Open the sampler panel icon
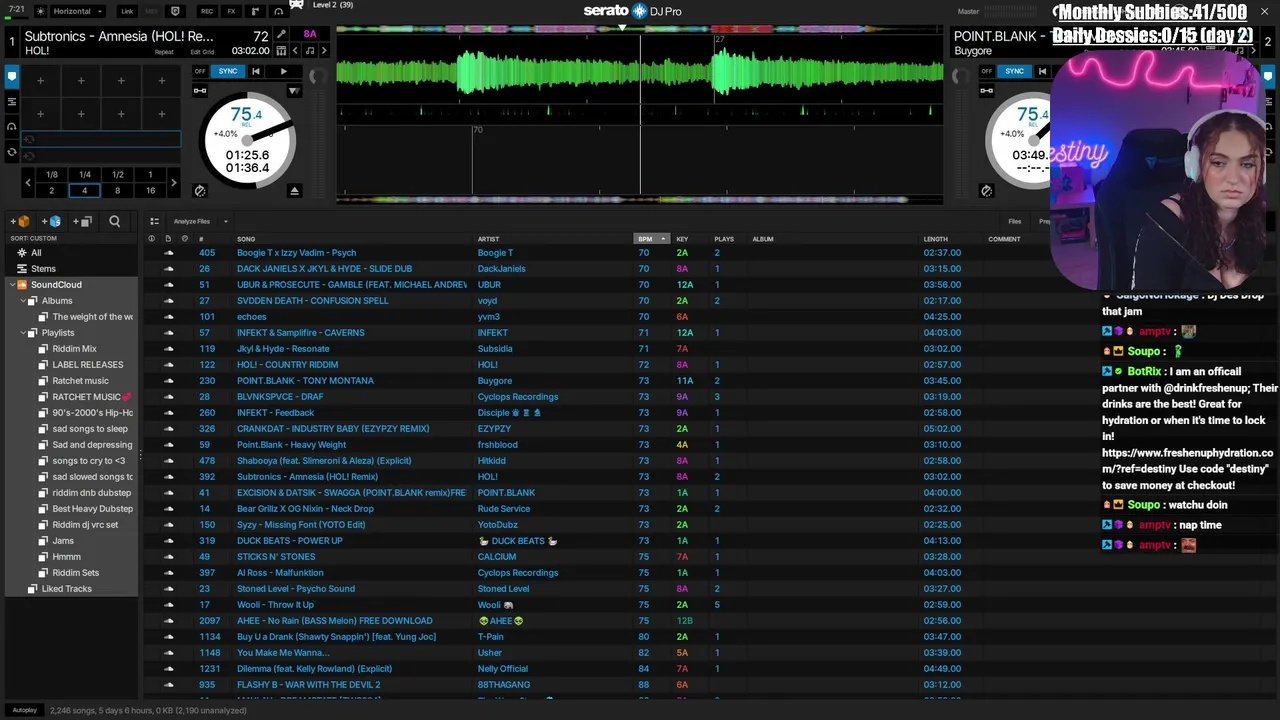 coord(254,11)
